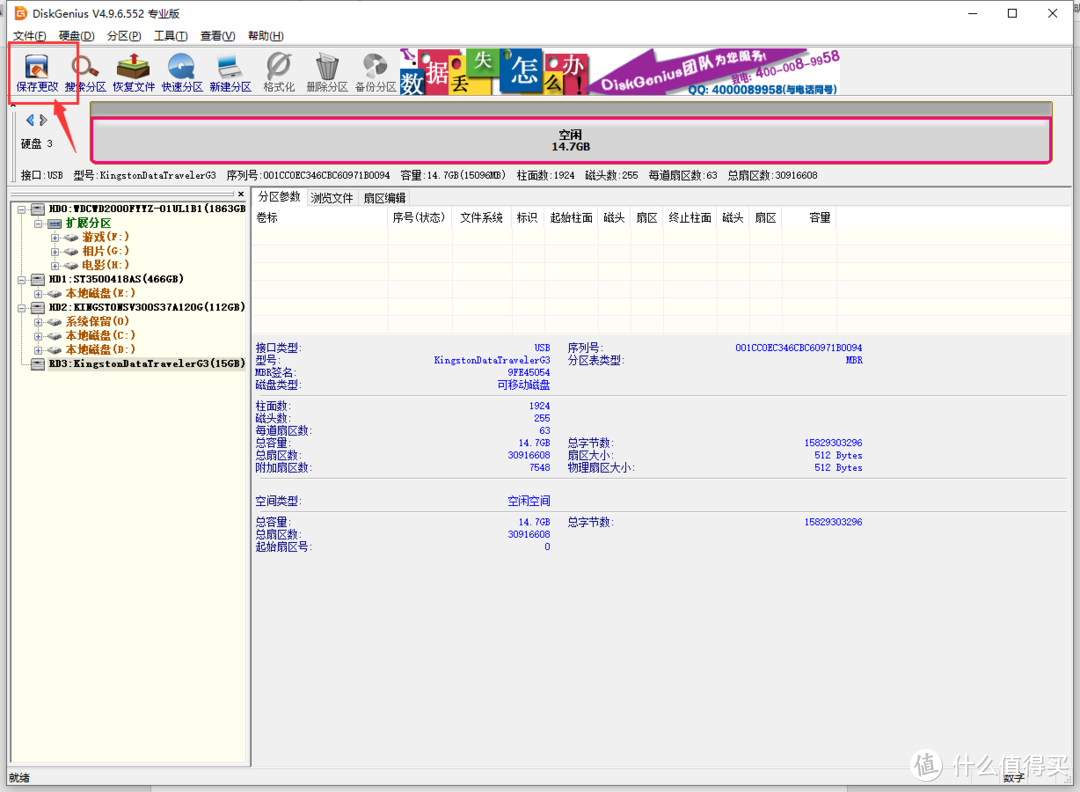
Task: Click the 可移动磁盘 disk type value
Action: [523, 385]
